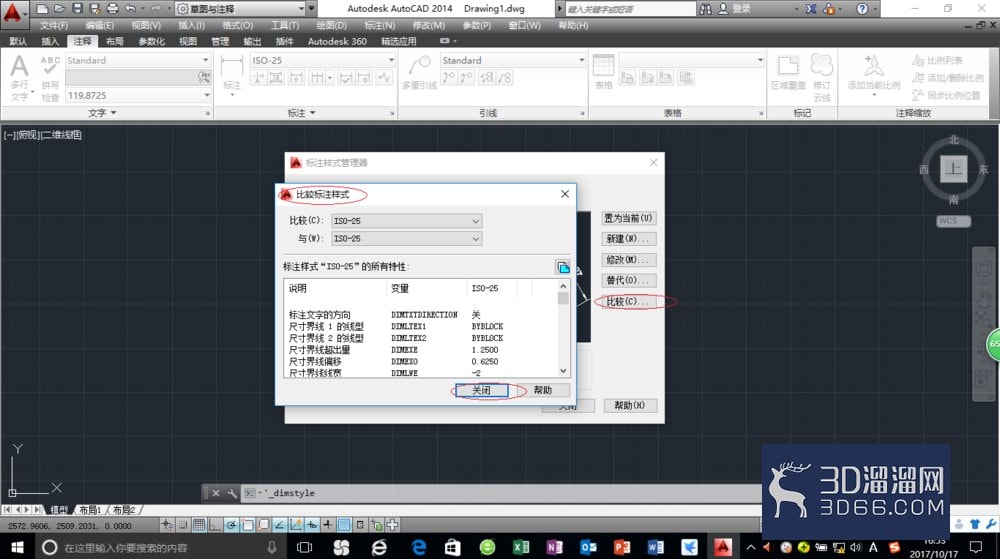
Task: Click the Save disk icon
Action: pos(77,8)
